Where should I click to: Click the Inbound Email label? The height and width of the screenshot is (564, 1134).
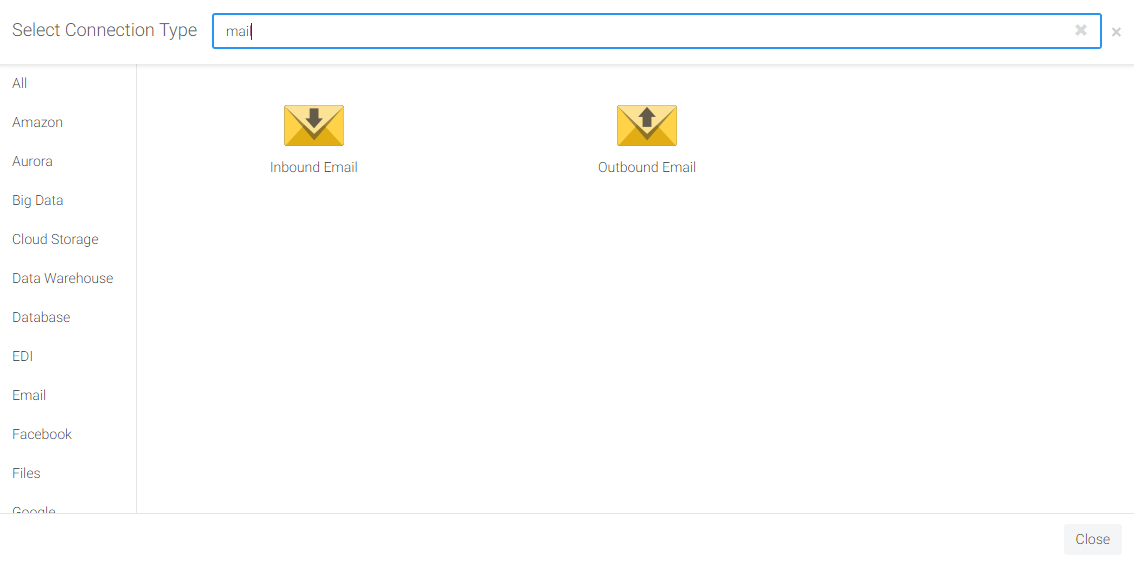314,168
